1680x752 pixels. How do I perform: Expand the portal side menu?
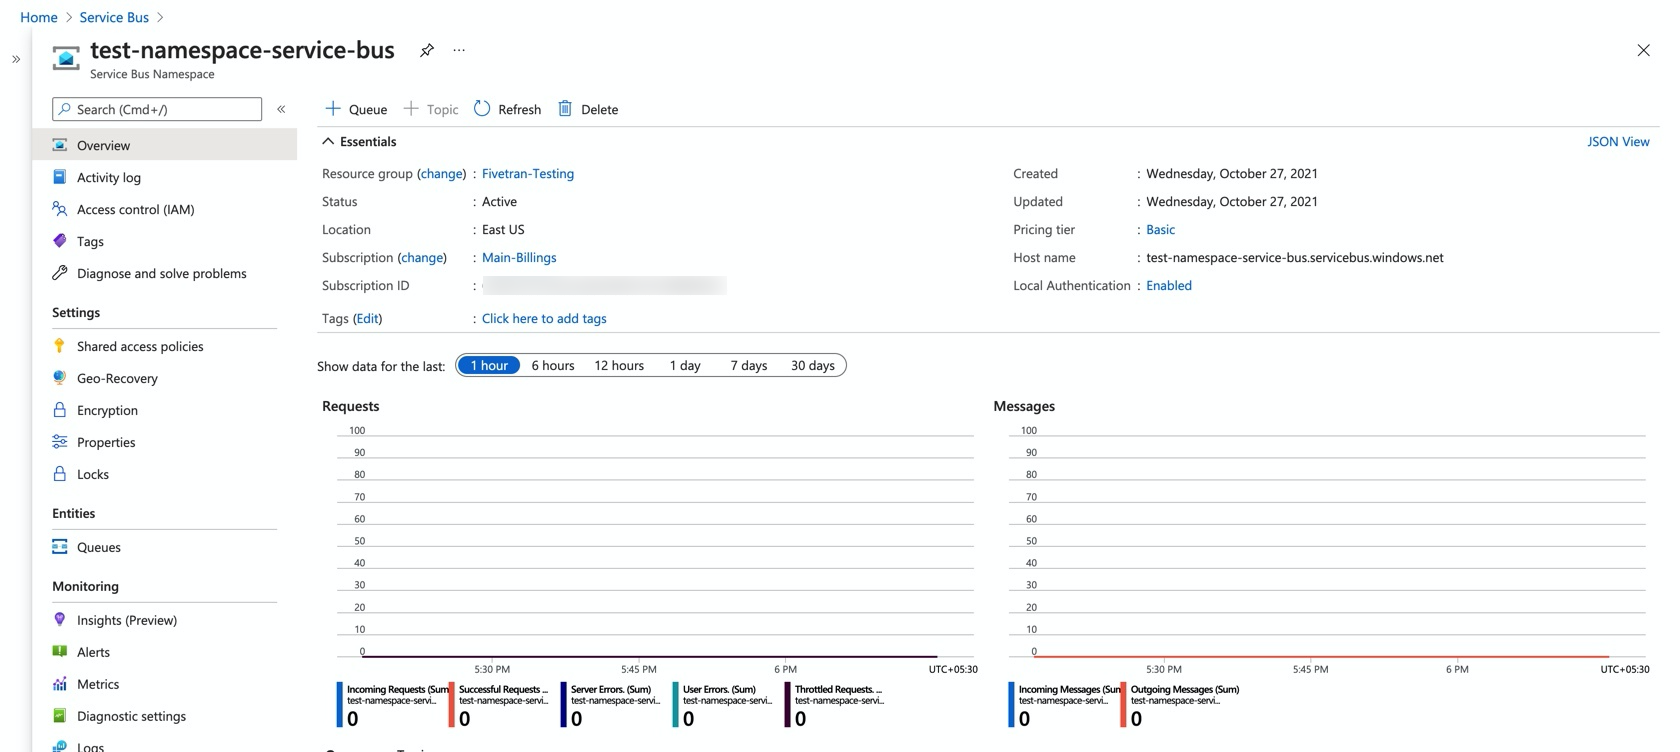point(16,59)
